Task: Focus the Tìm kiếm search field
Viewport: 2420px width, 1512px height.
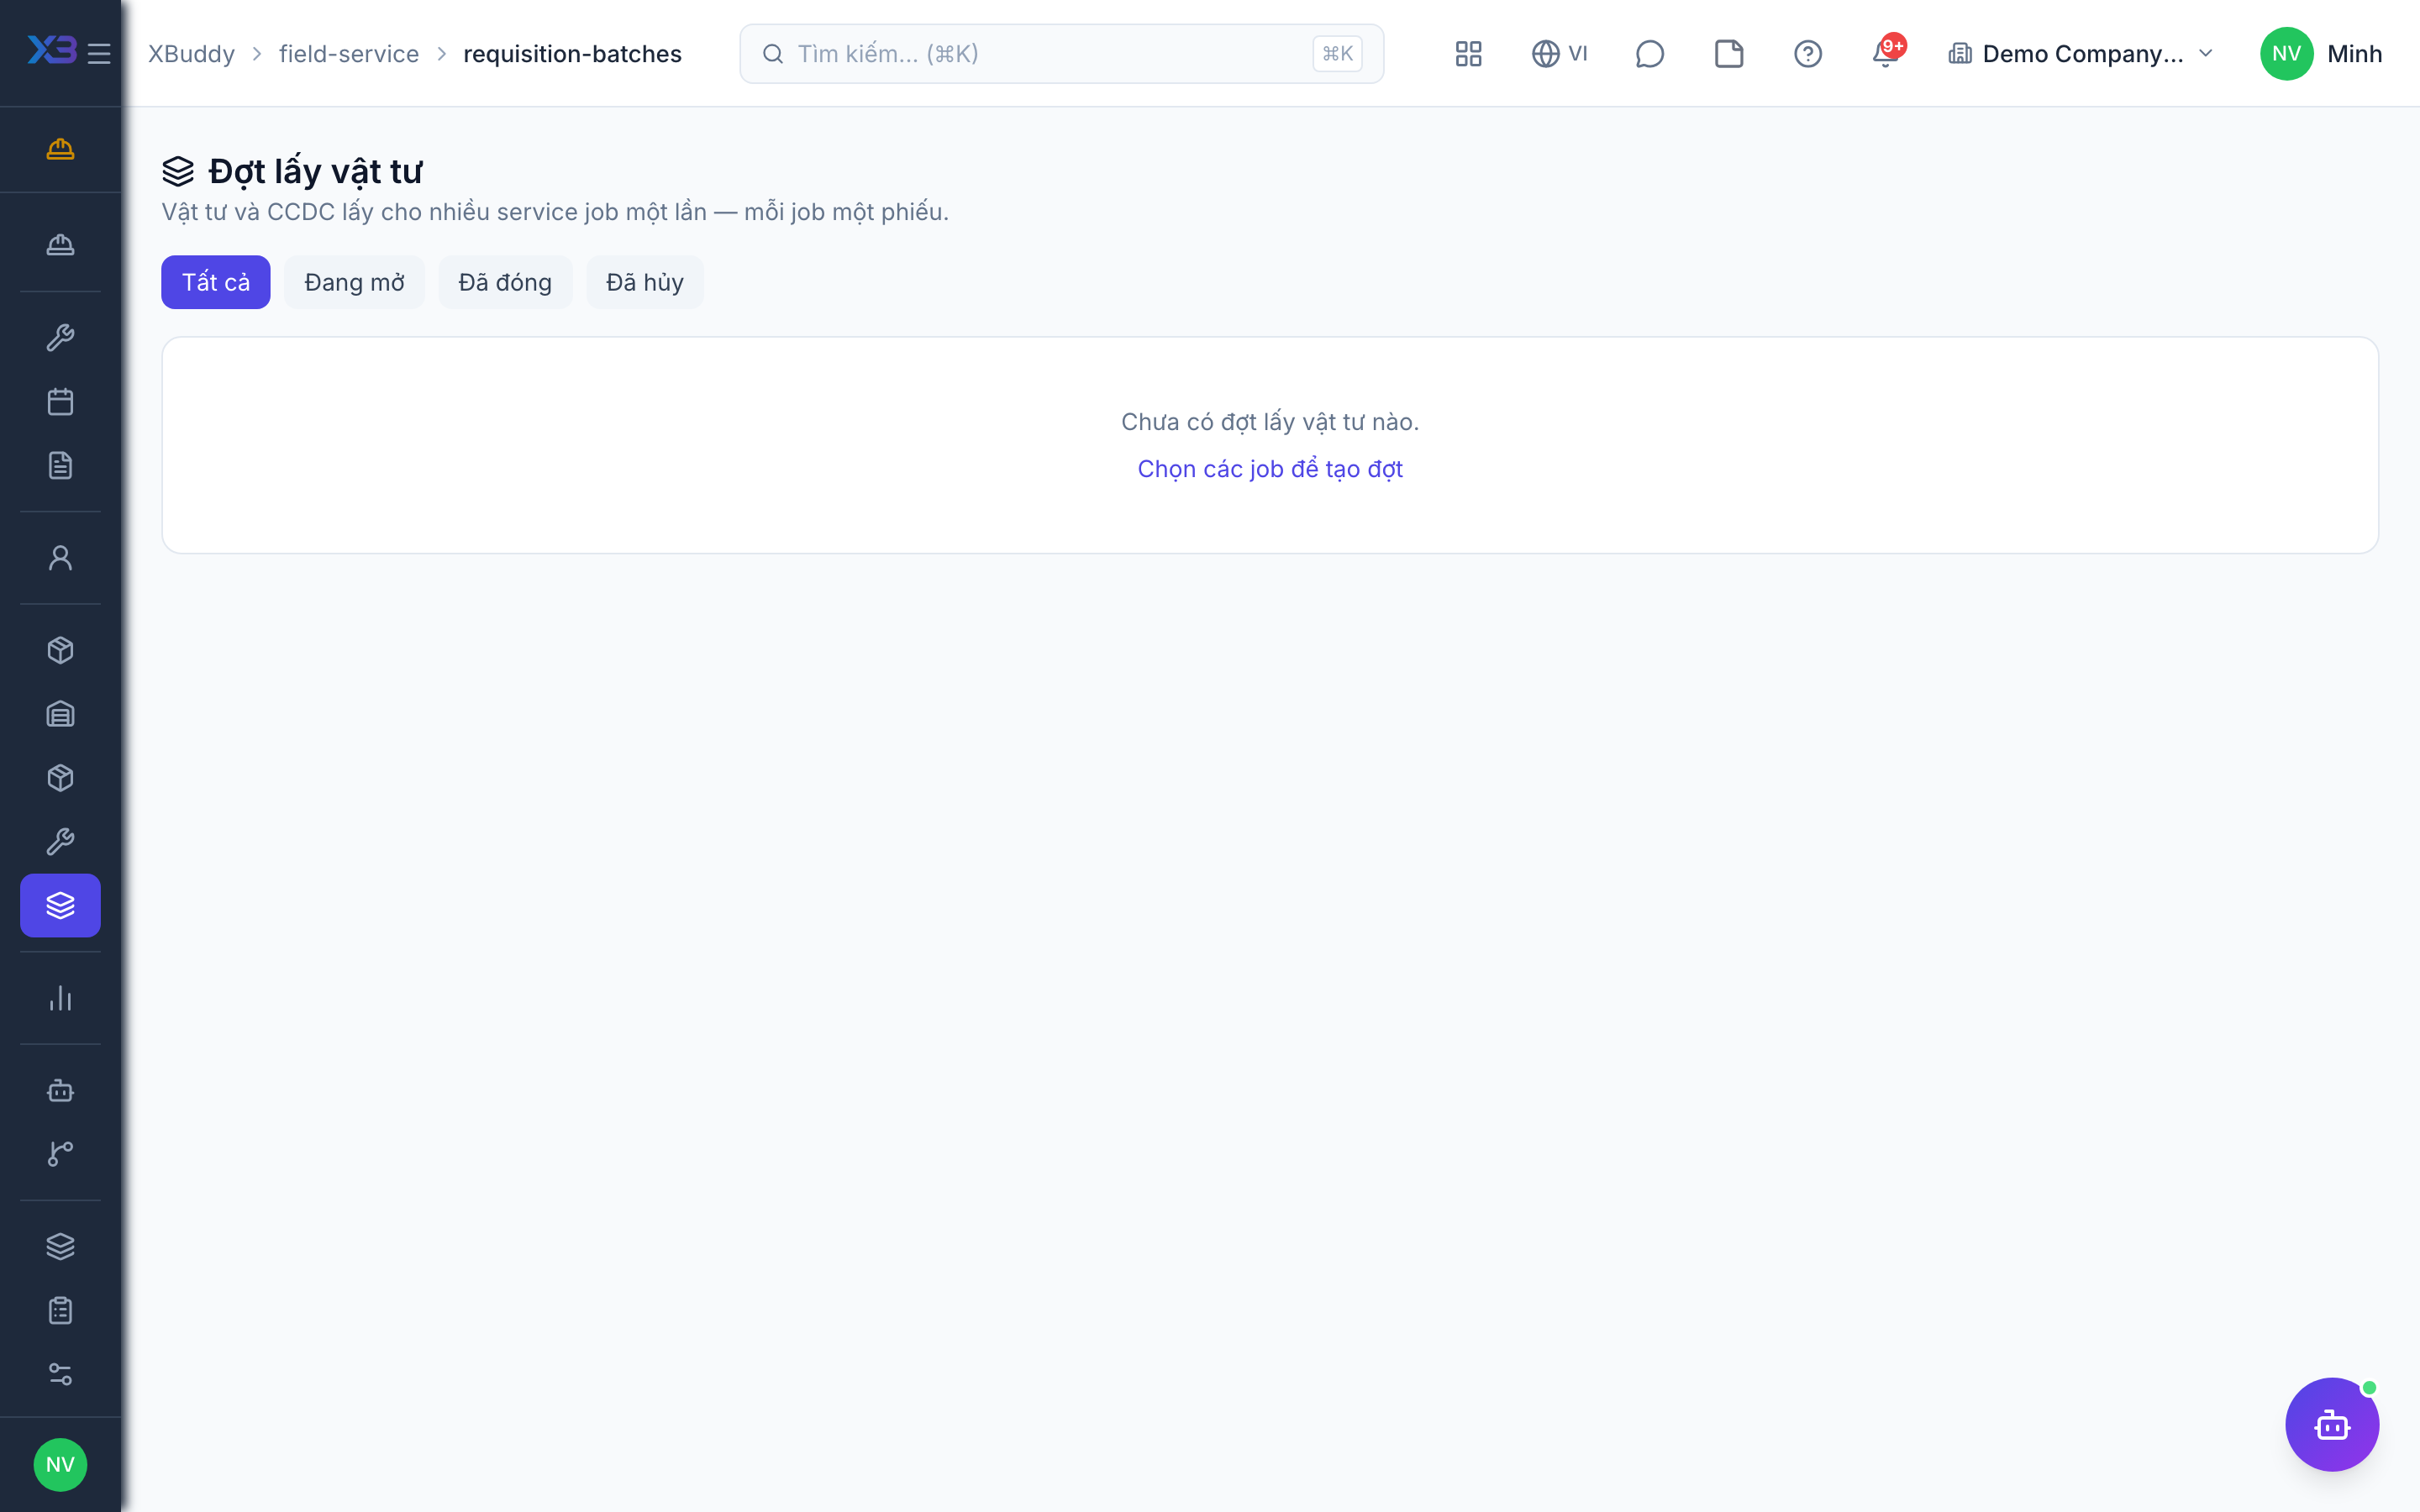Action: 1061,54
